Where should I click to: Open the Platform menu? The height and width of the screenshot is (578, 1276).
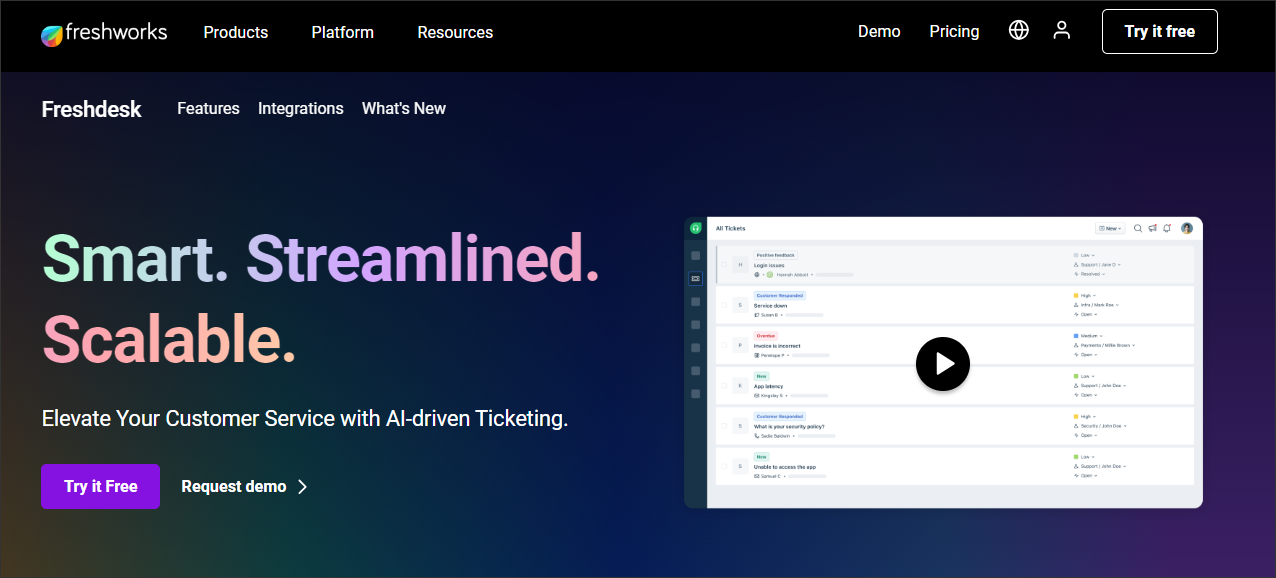(343, 32)
